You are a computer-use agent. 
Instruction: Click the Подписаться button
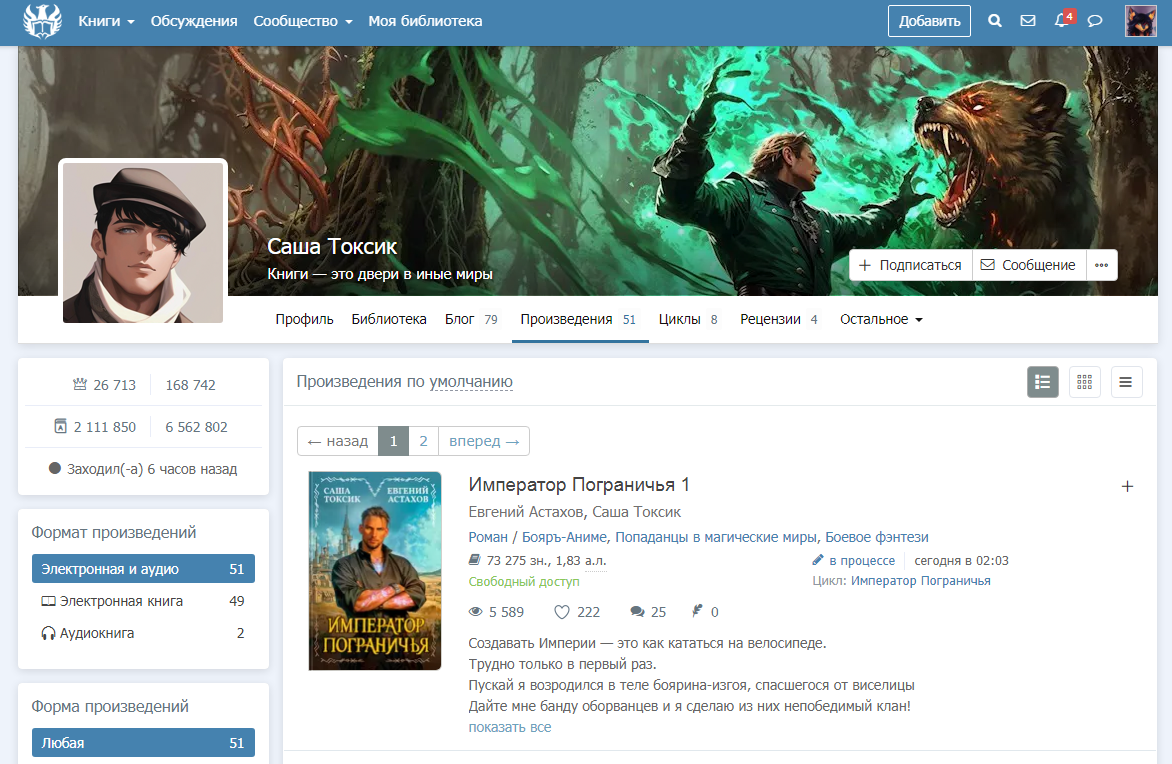tap(910, 265)
